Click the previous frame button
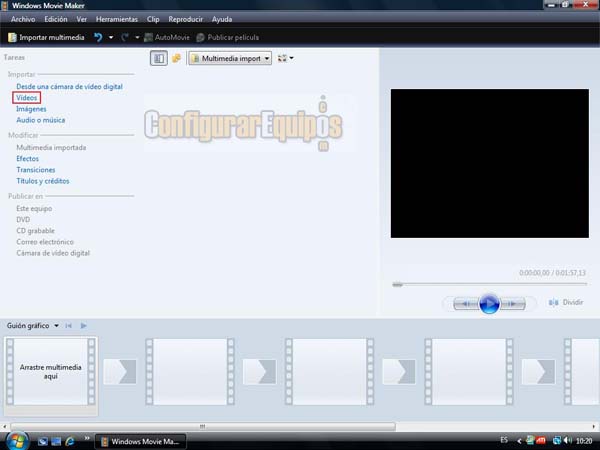Viewport: 600px width, 450px height. tap(466, 304)
